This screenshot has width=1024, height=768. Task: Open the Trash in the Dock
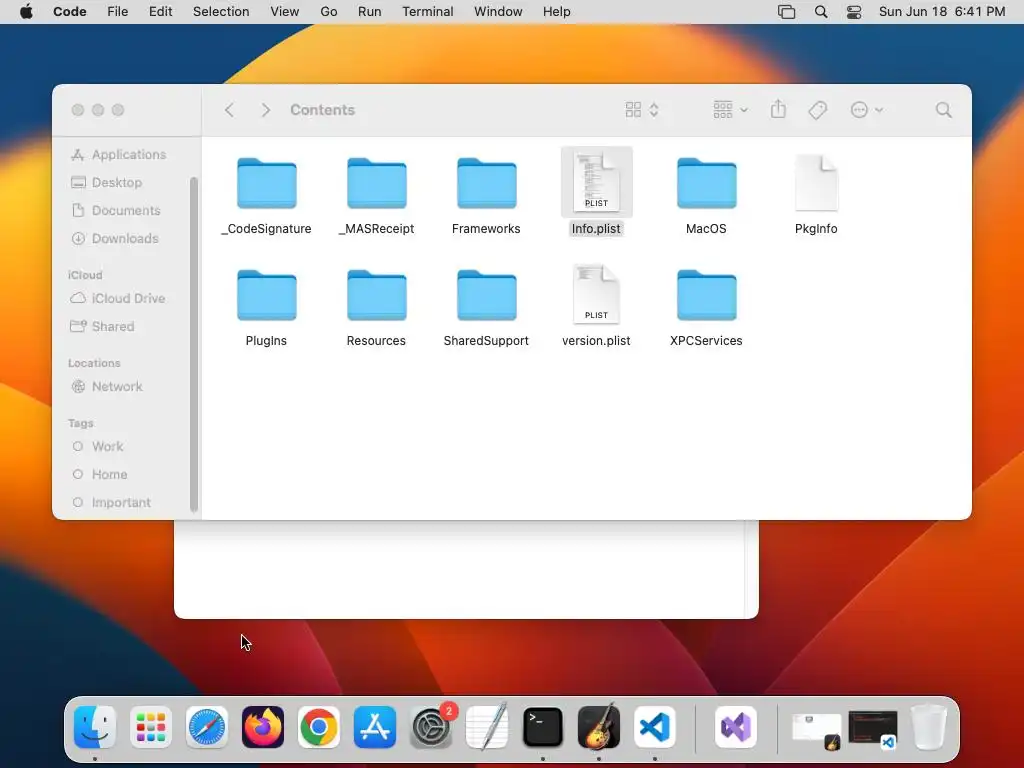(929, 727)
